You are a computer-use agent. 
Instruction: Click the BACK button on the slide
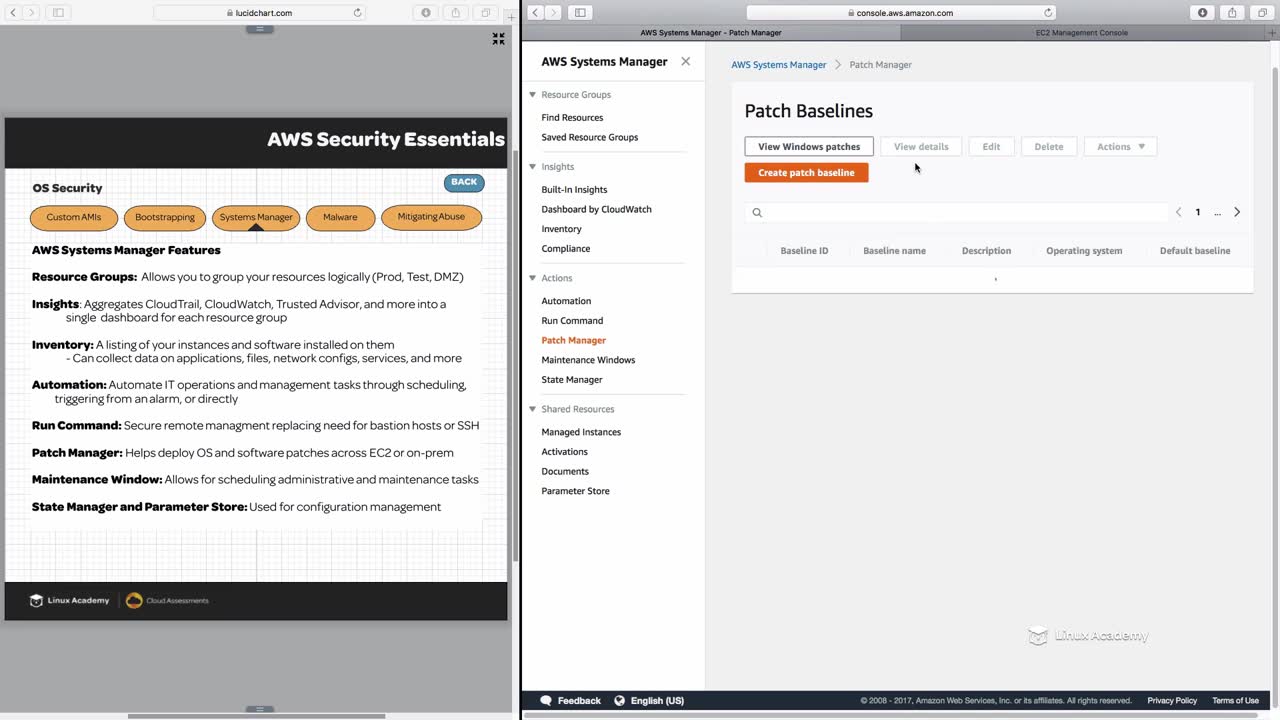[464, 182]
